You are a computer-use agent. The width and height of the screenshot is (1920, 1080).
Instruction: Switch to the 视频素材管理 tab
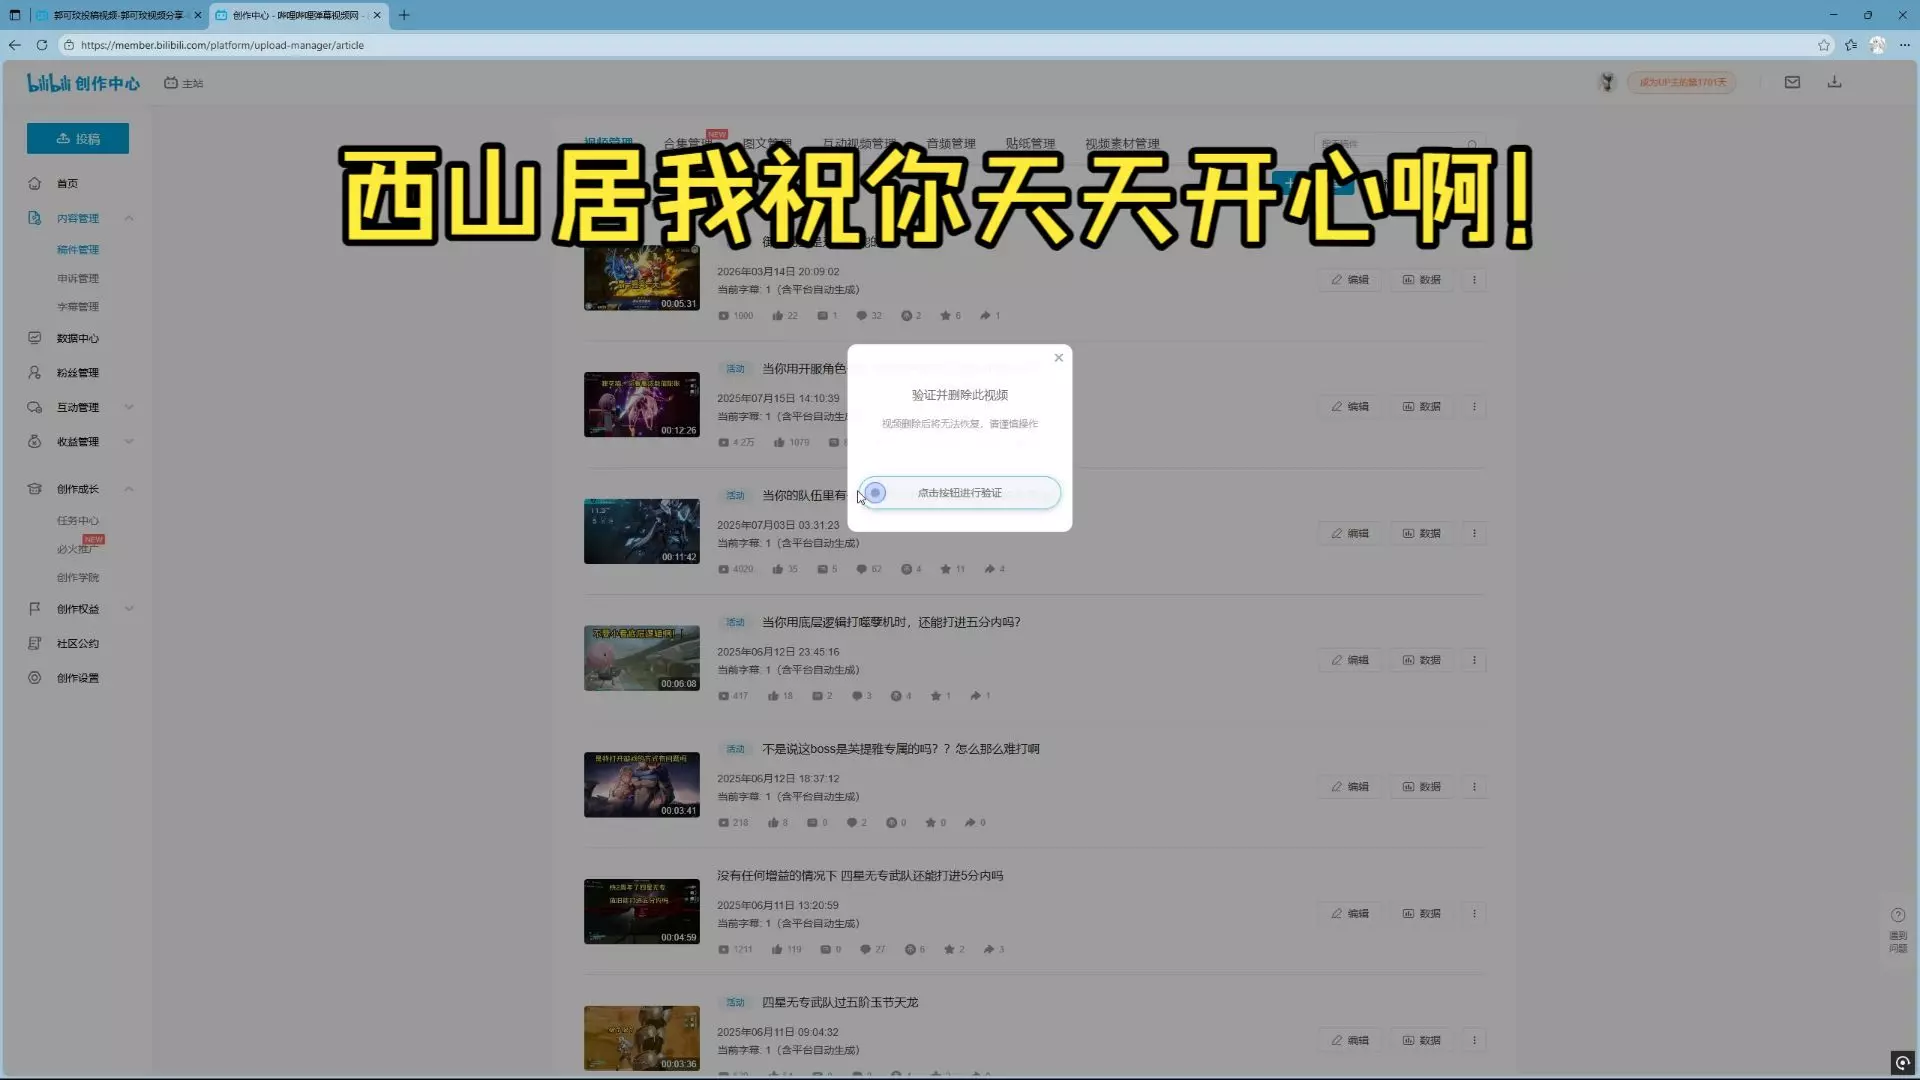[1122, 144]
